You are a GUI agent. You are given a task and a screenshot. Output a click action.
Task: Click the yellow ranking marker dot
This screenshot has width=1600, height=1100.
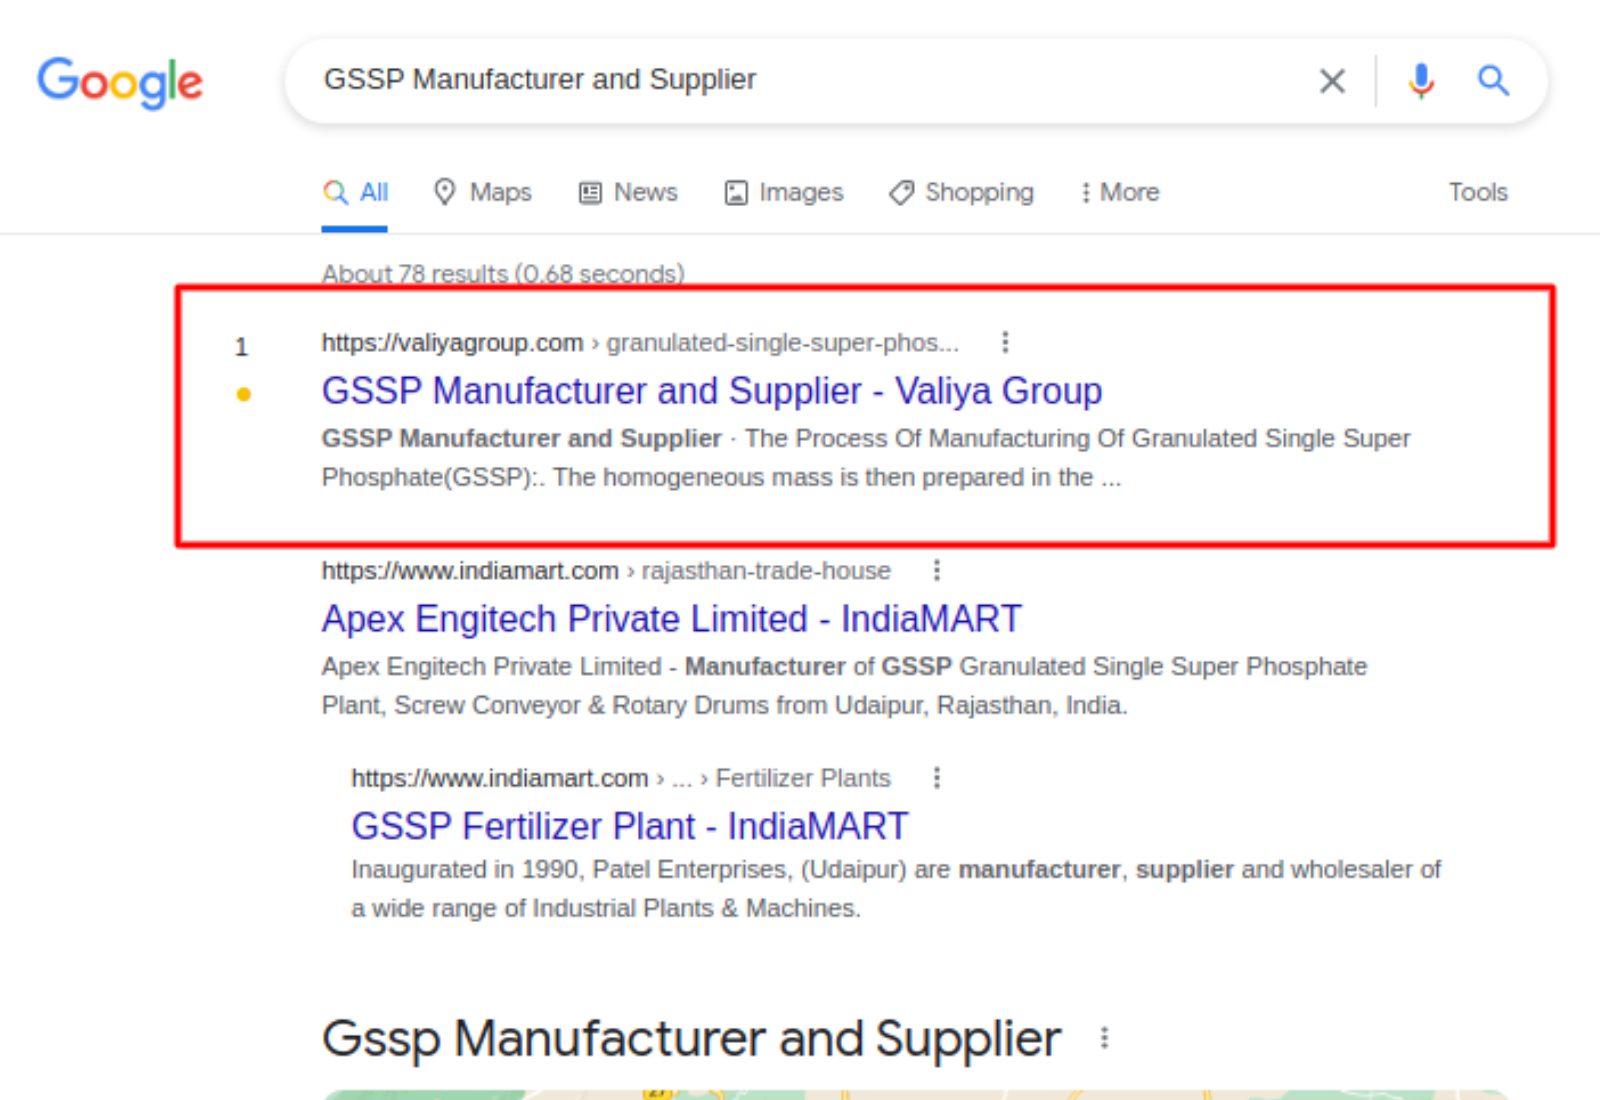click(243, 394)
